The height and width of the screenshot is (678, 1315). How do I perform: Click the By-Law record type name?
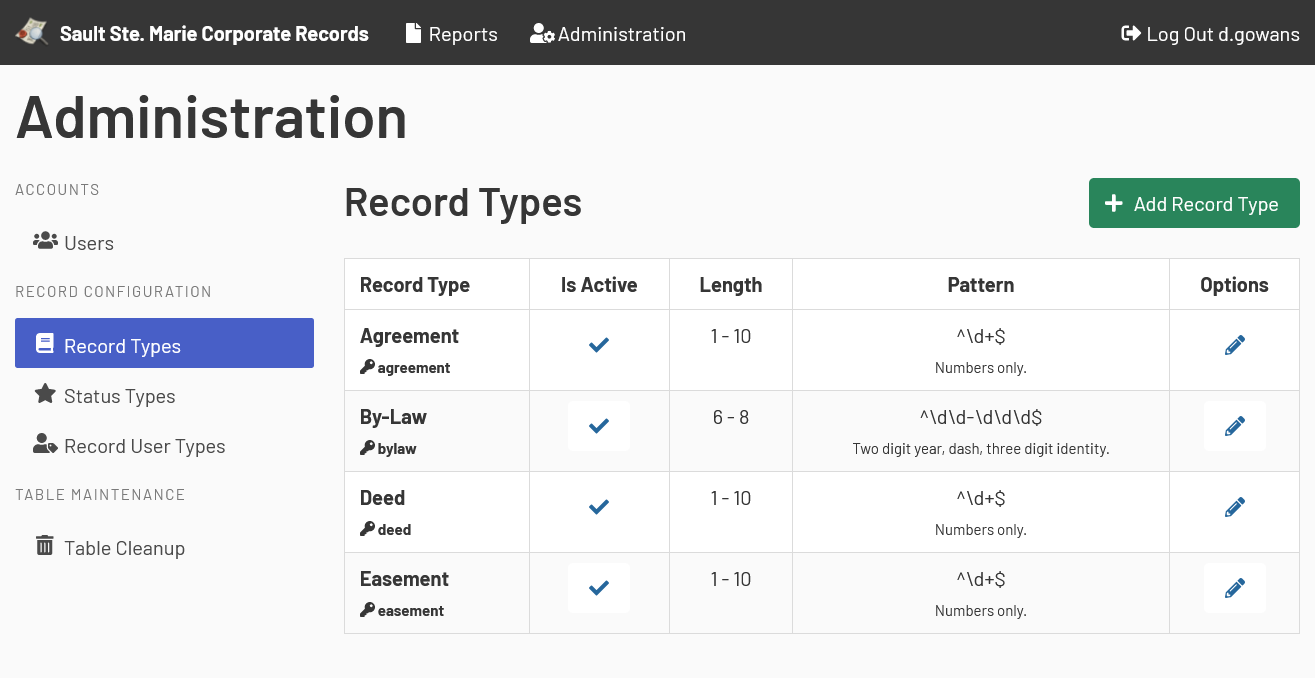(393, 417)
